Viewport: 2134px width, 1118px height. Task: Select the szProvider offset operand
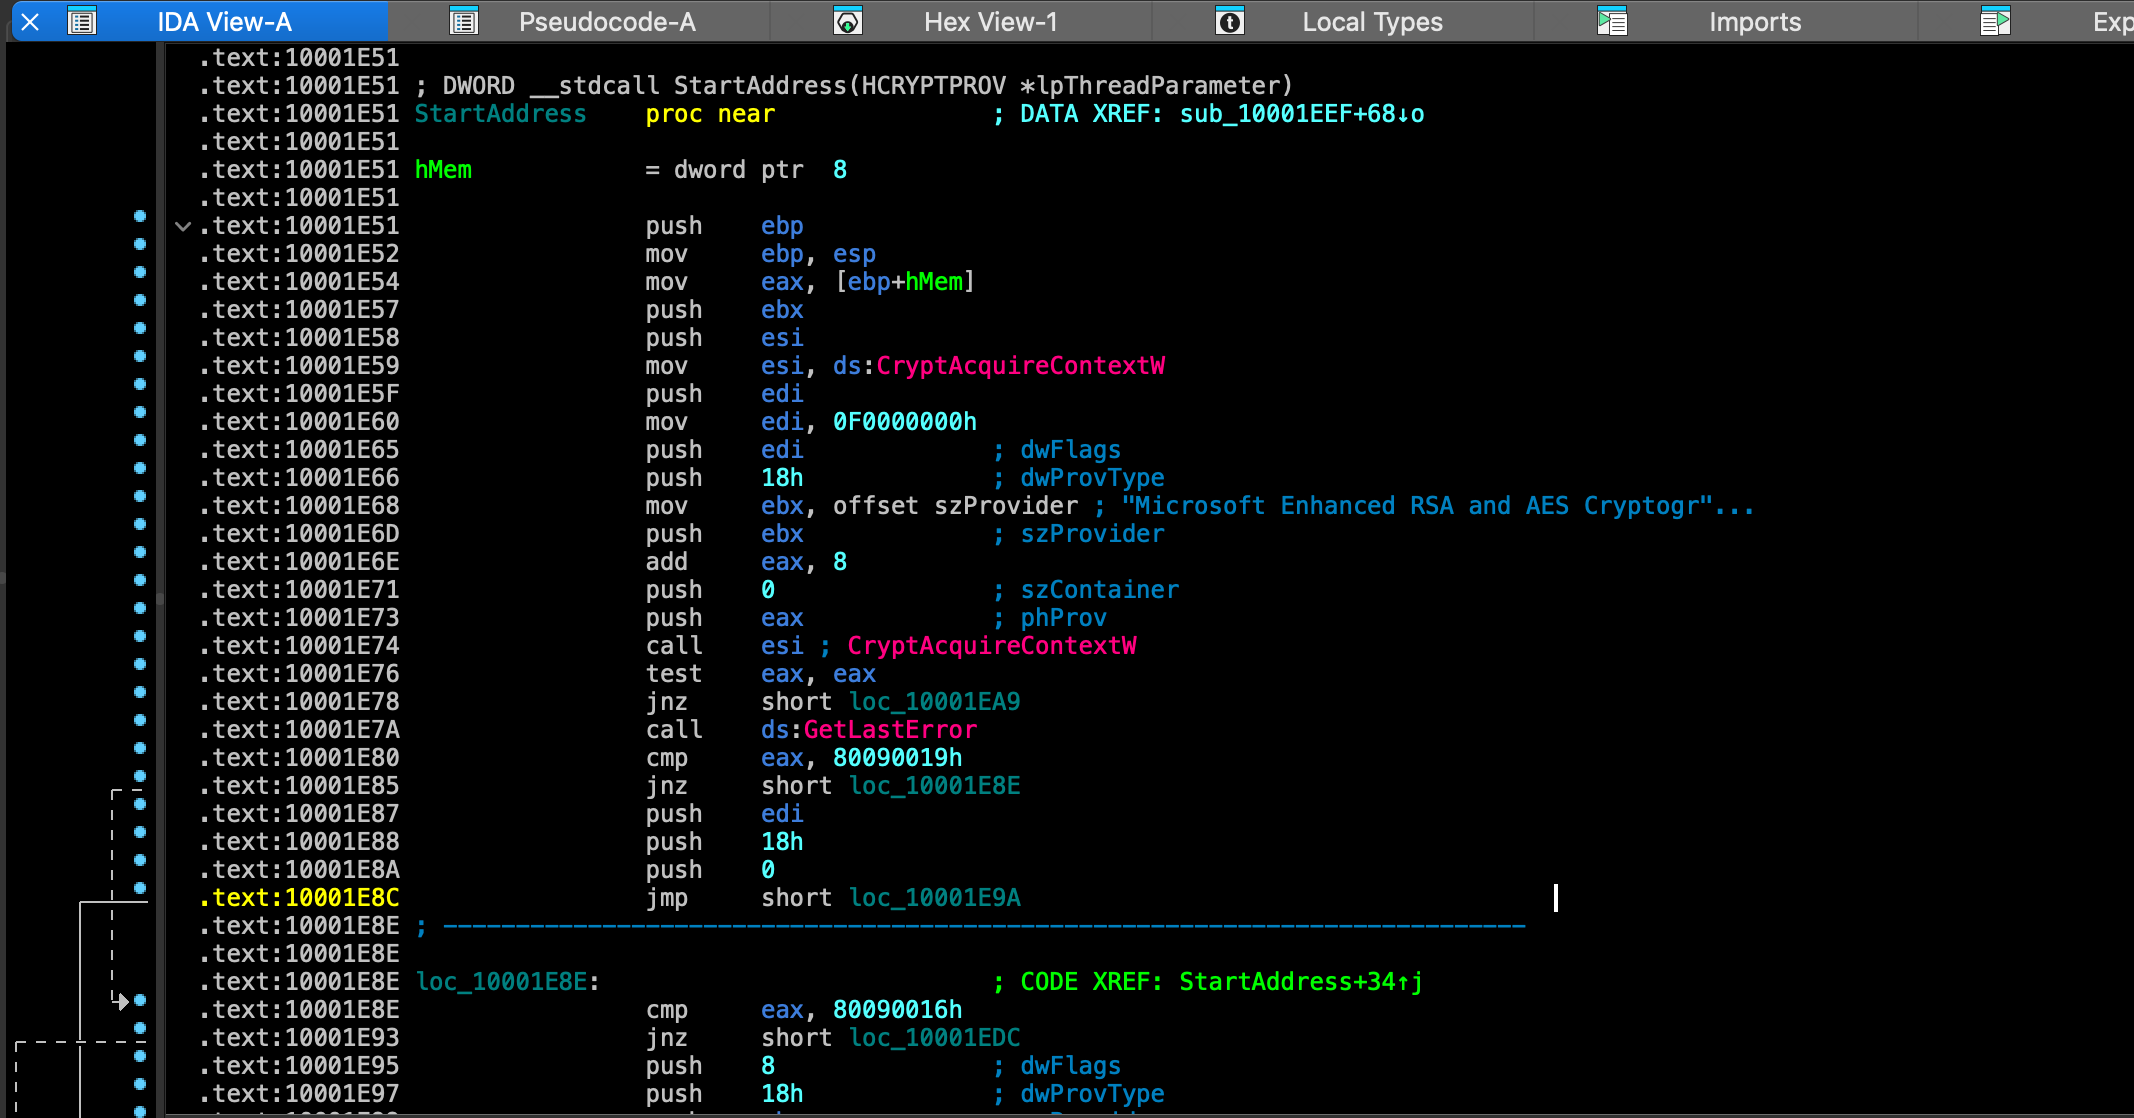tap(1006, 506)
